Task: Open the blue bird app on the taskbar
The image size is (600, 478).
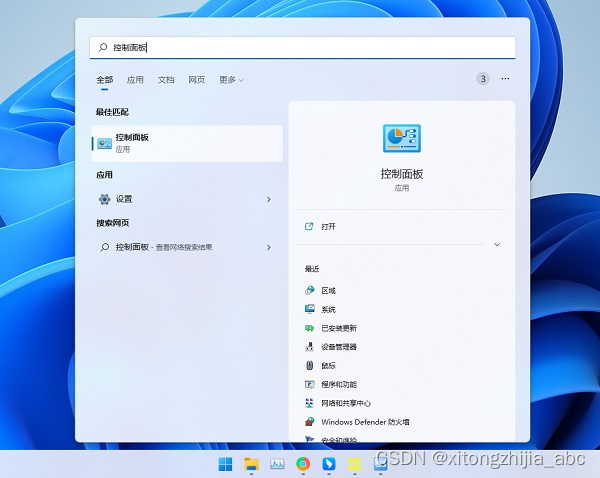Action: [329, 464]
